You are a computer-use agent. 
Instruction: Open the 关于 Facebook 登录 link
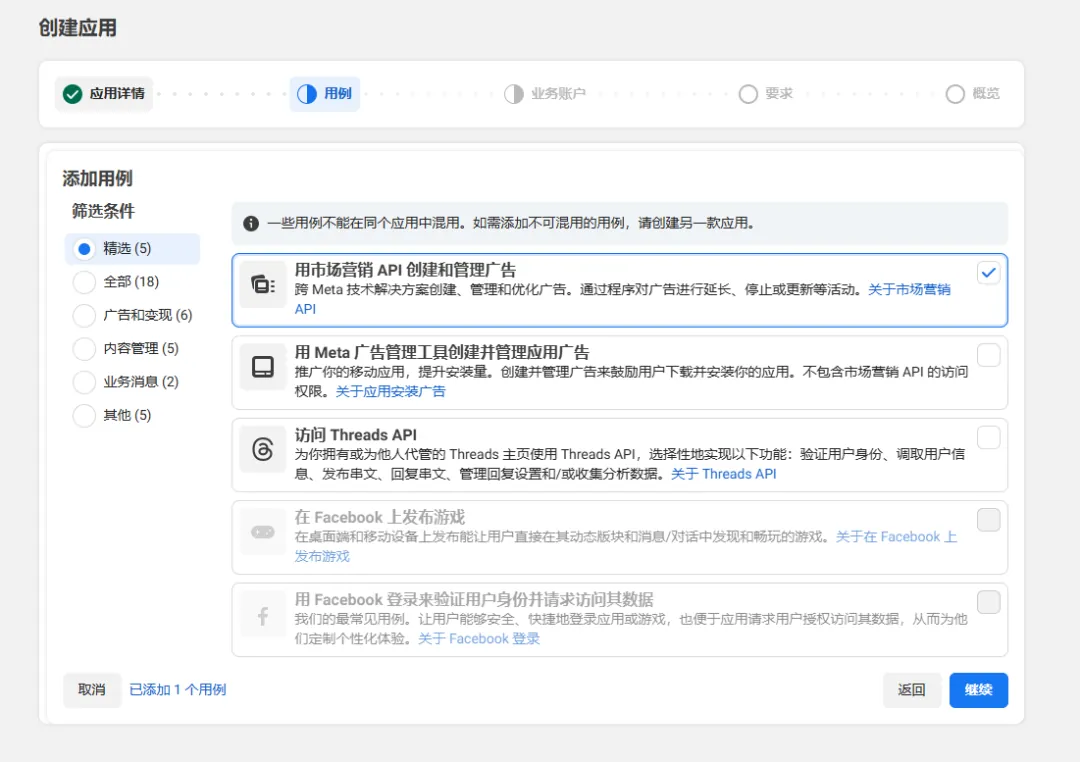(x=479, y=639)
